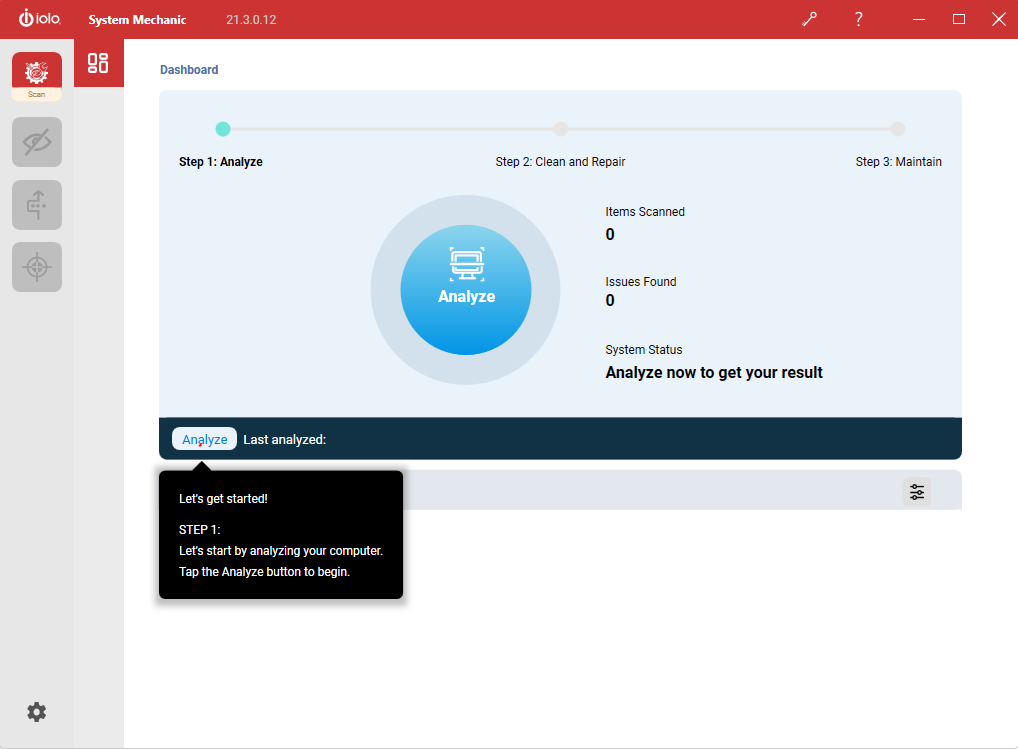This screenshot has height=749, width=1018.
Task: Minimize the System Mechanic window
Action: point(919,19)
